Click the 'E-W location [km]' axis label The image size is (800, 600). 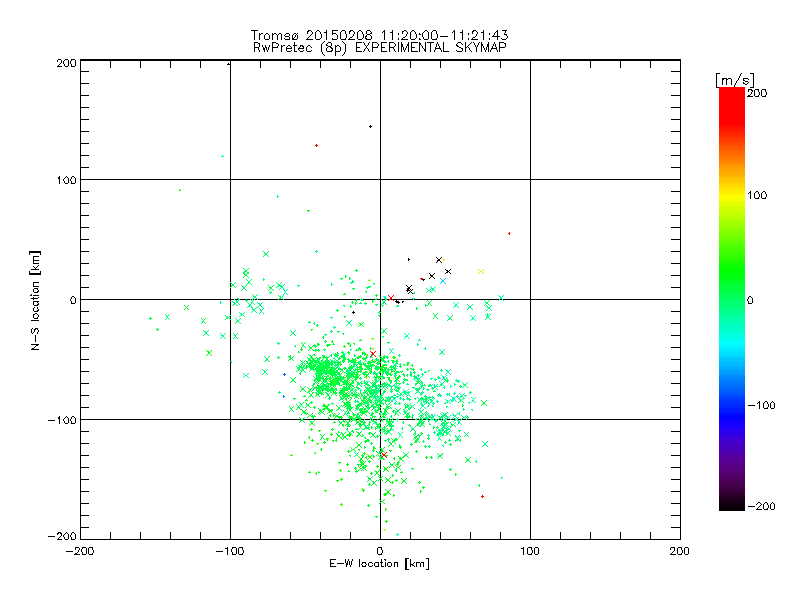point(379,564)
